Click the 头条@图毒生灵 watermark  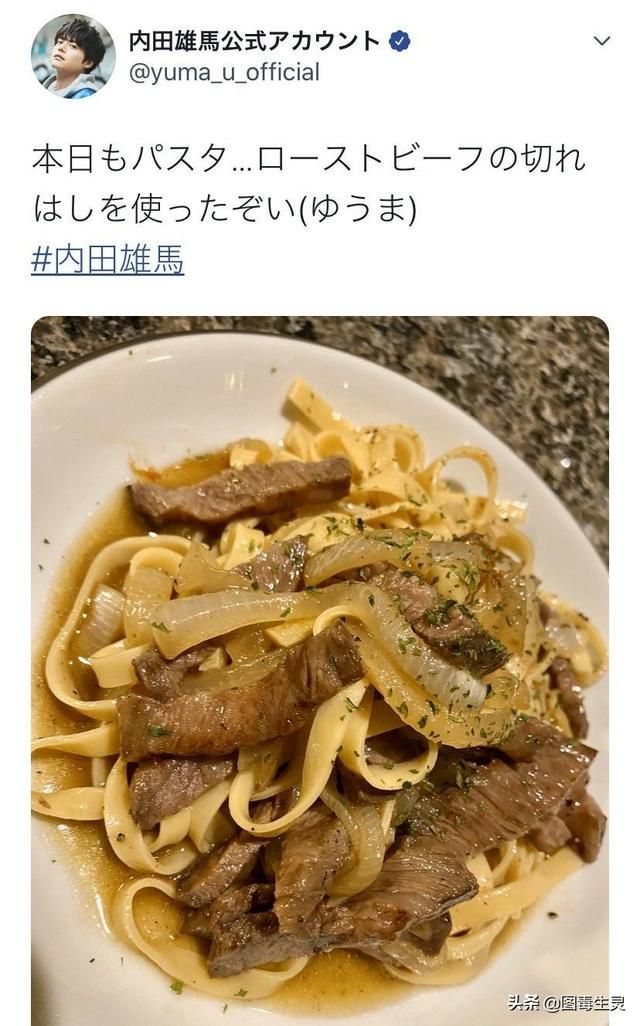click(x=564, y=1002)
